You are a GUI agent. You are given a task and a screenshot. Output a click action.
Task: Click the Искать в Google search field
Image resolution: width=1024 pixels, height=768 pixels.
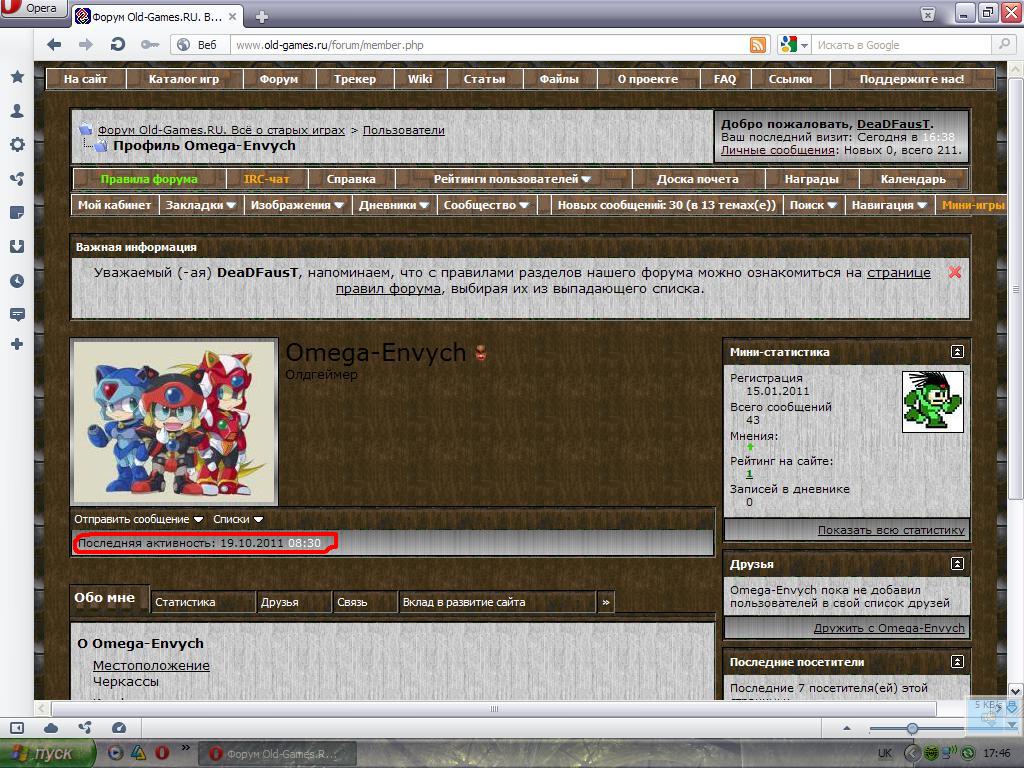pos(903,45)
